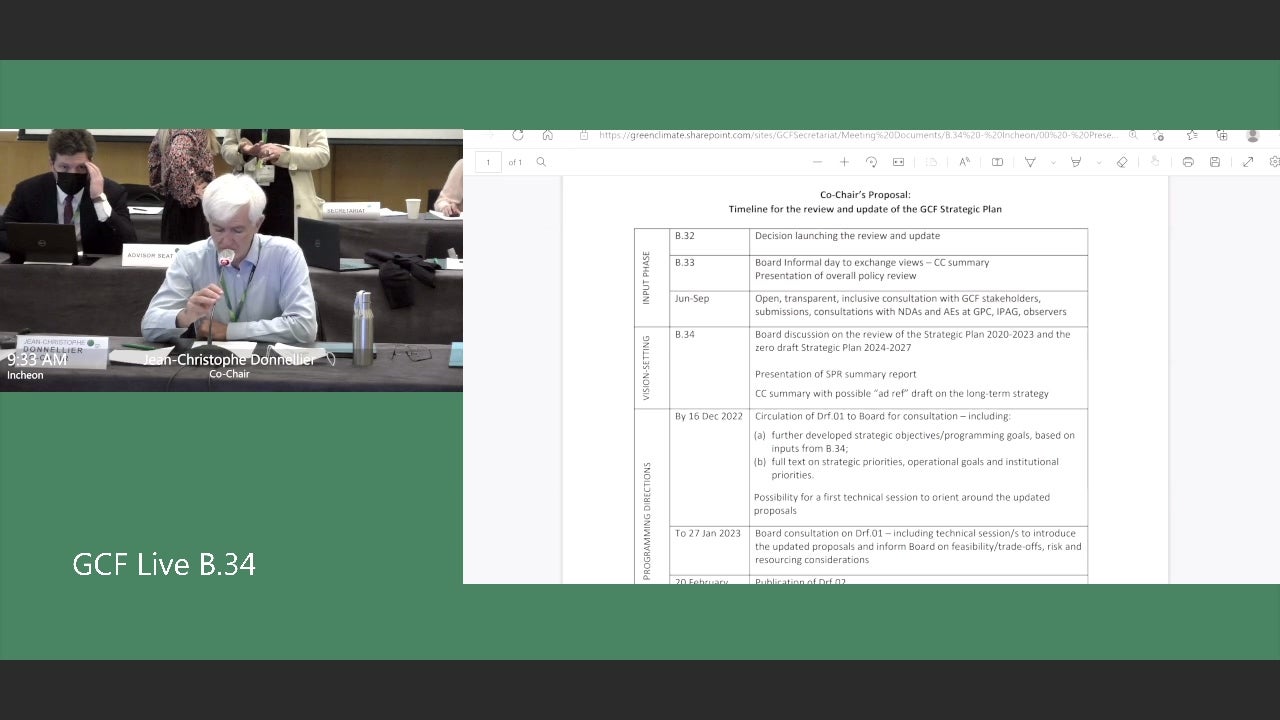Click the '9:33 AM' time overlay
1280x720 pixels.
pyautogui.click(x=37, y=360)
